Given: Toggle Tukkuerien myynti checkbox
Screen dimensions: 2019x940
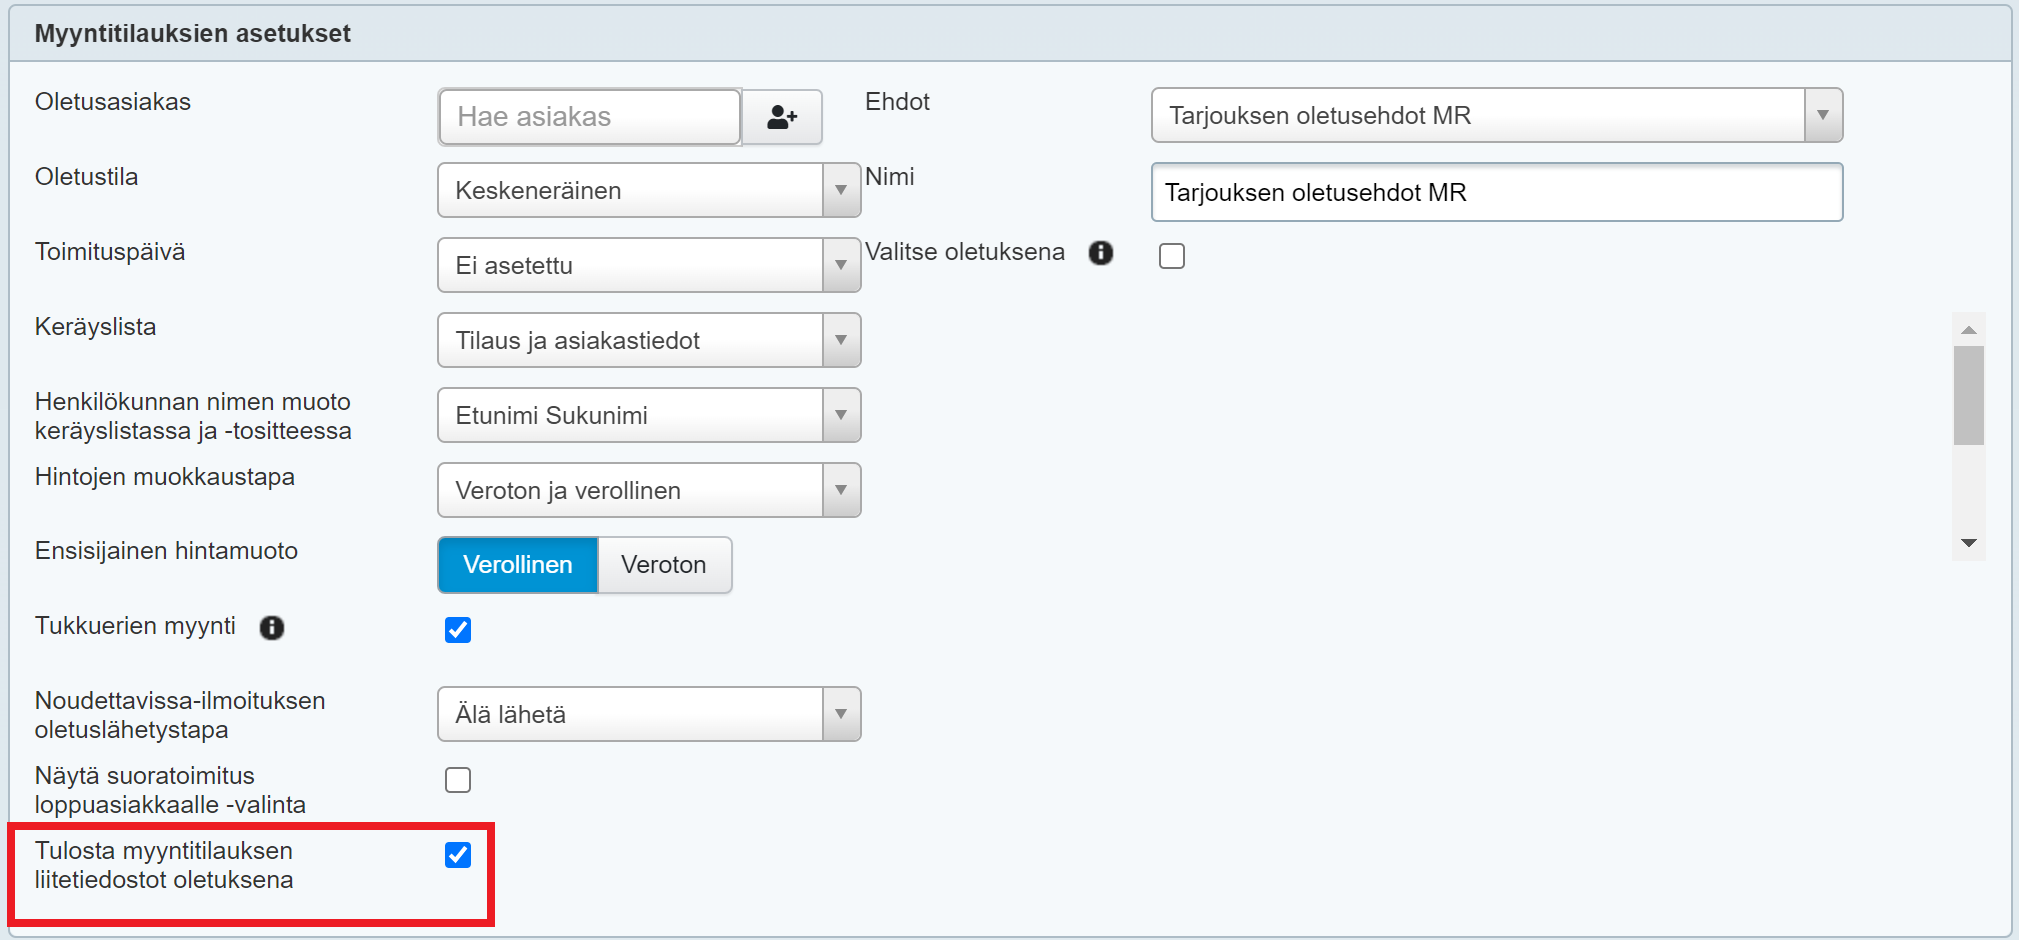Looking at the screenshot, I should [x=458, y=630].
